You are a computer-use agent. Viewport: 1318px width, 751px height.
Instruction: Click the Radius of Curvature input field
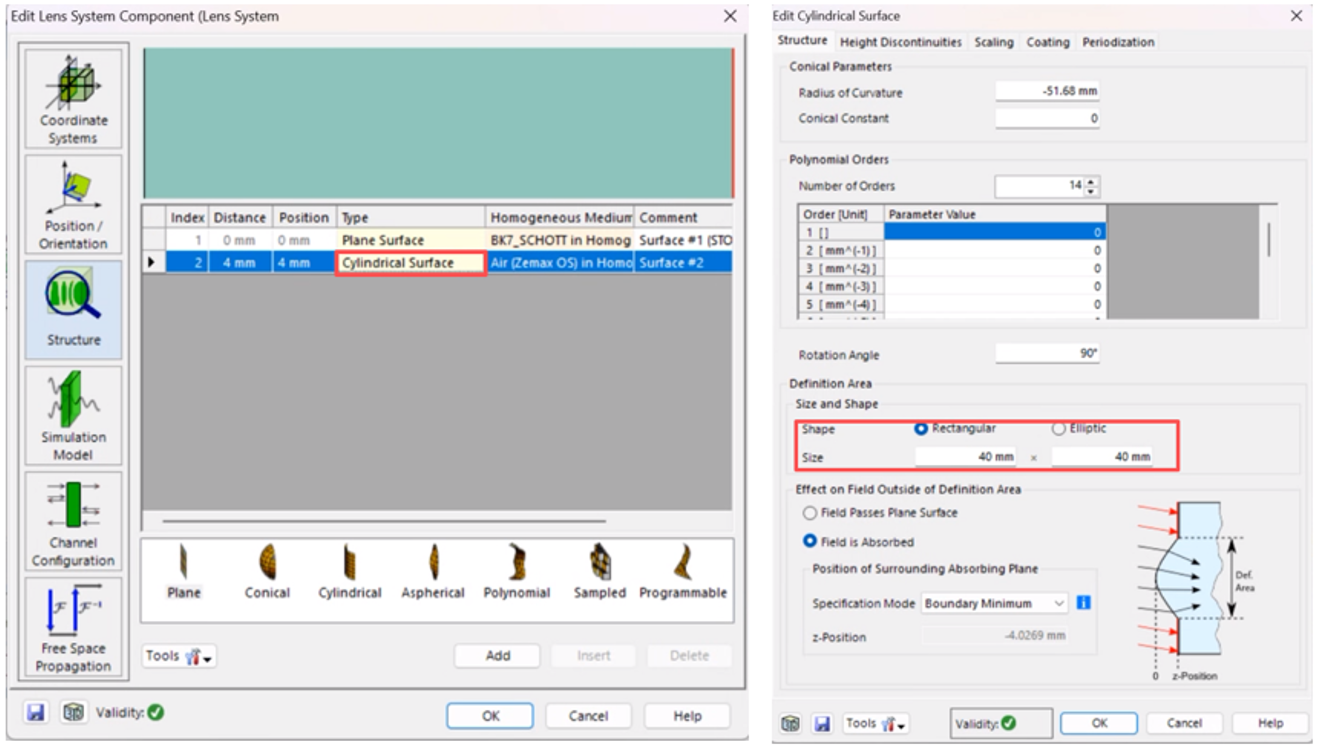1047,92
